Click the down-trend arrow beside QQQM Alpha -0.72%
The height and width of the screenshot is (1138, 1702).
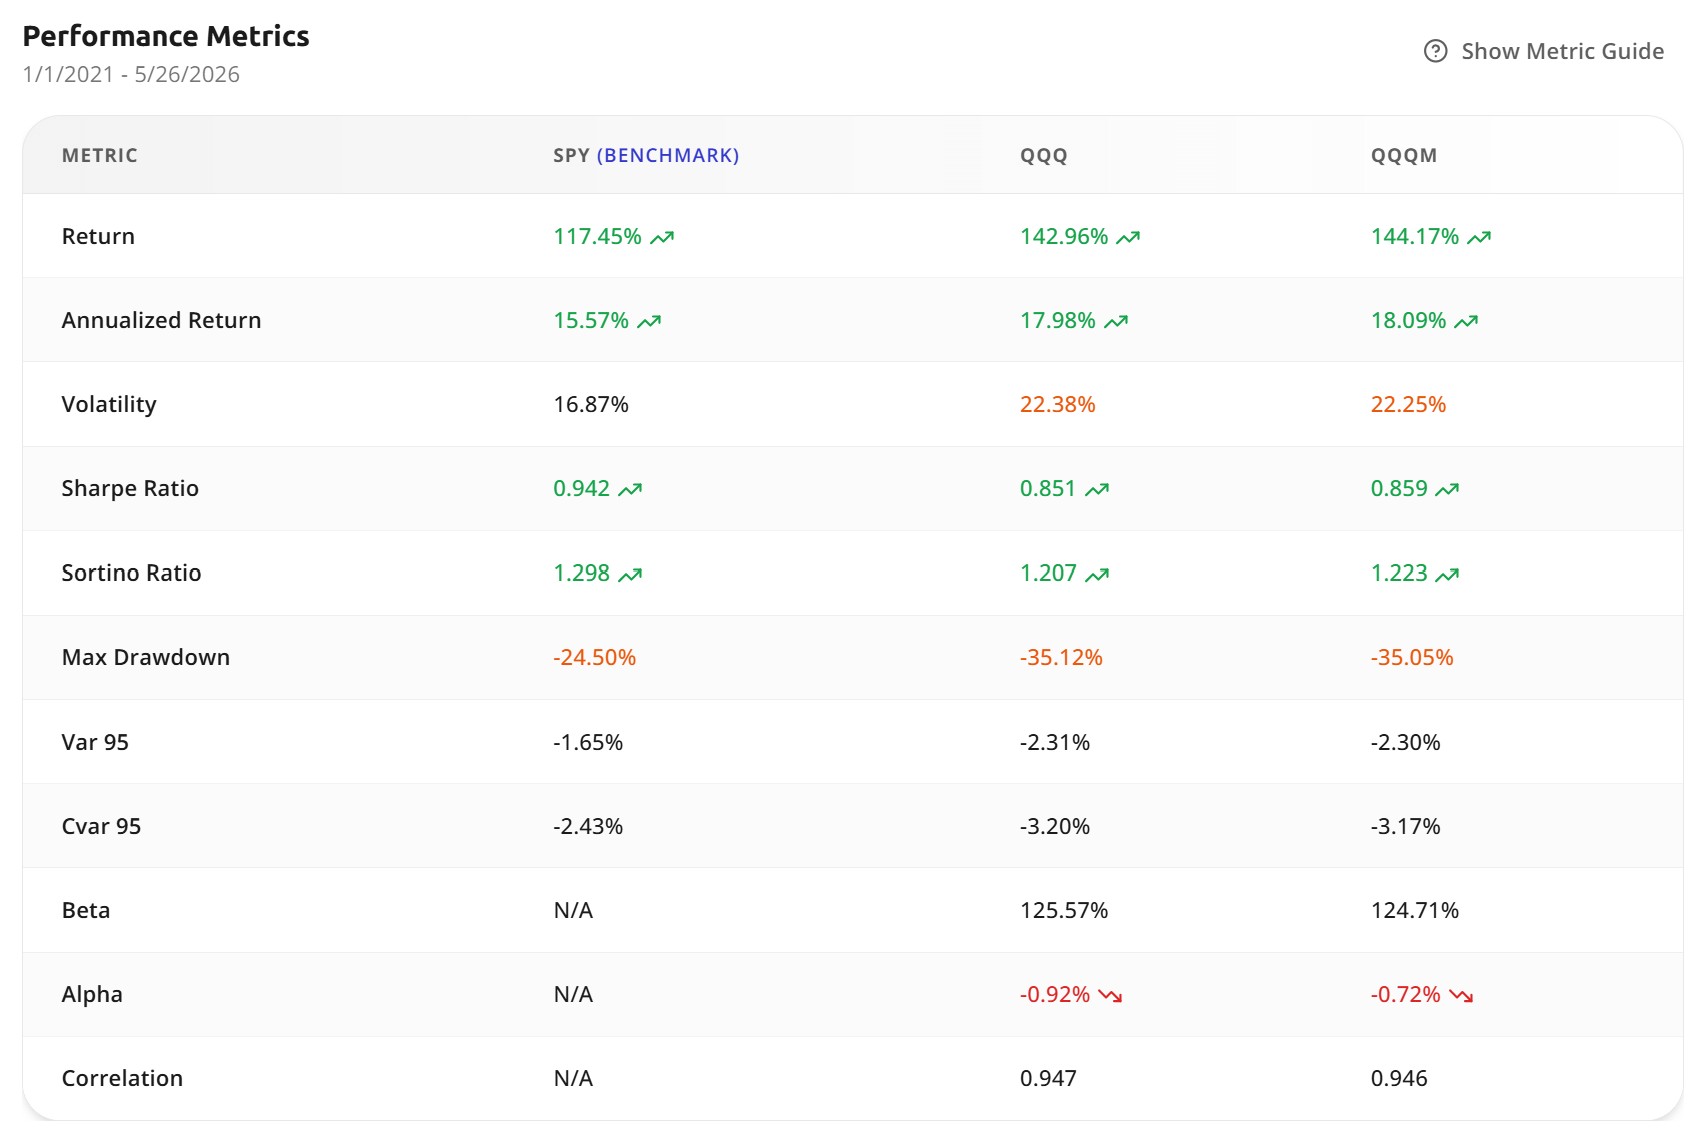1461,995
